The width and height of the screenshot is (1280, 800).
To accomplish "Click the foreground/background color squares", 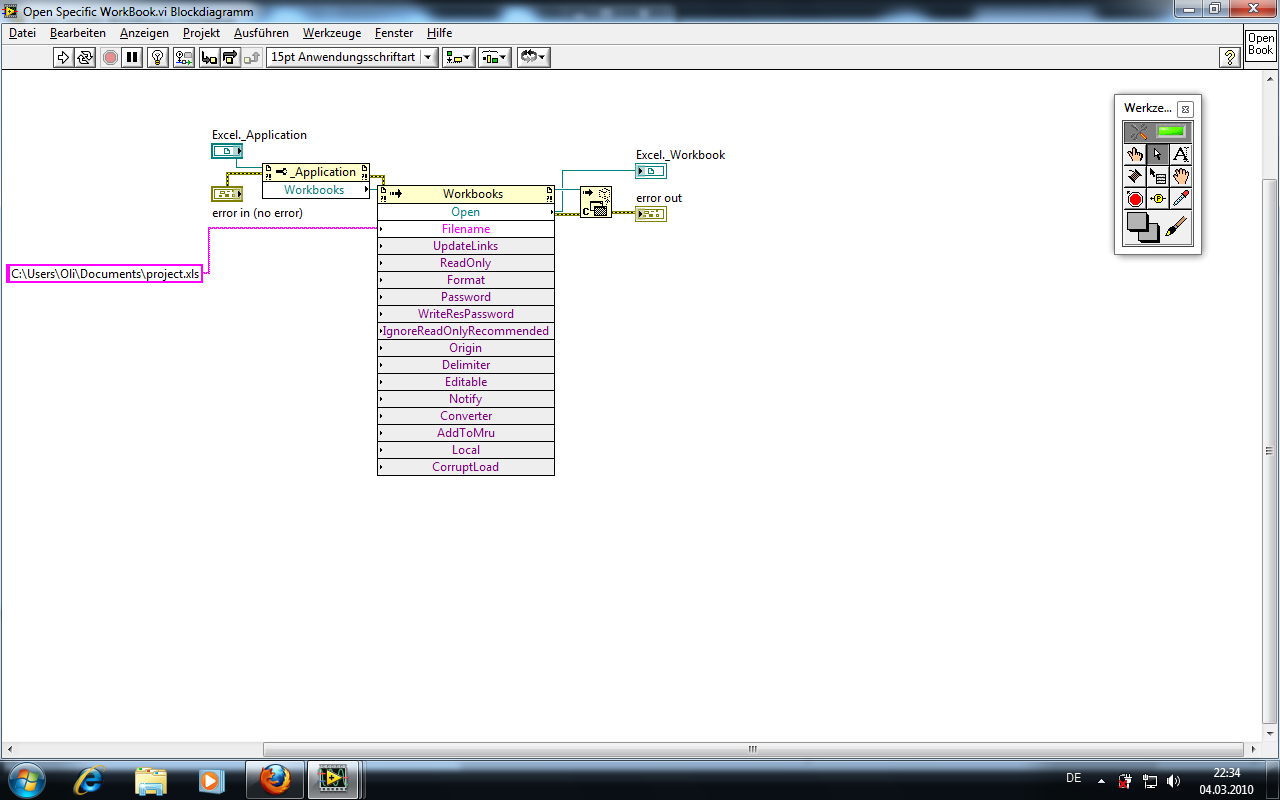I will tap(1142, 228).
